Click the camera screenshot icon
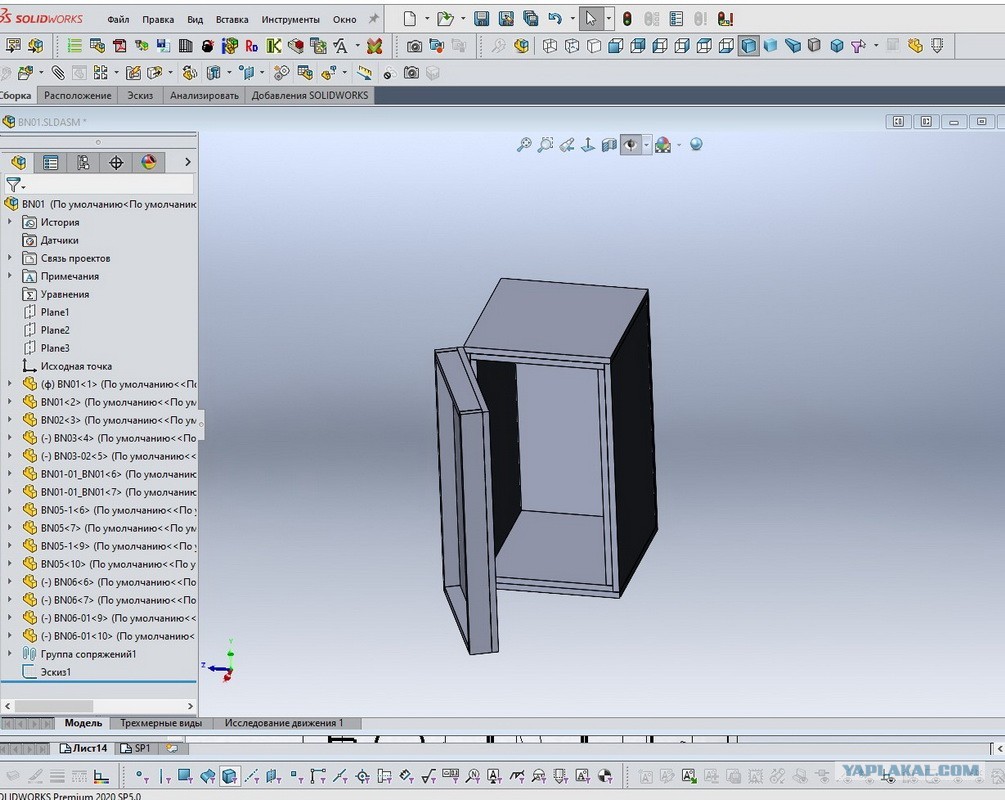This screenshot has width=1005, height=800. pyautogui.click(x=415, y=46)
